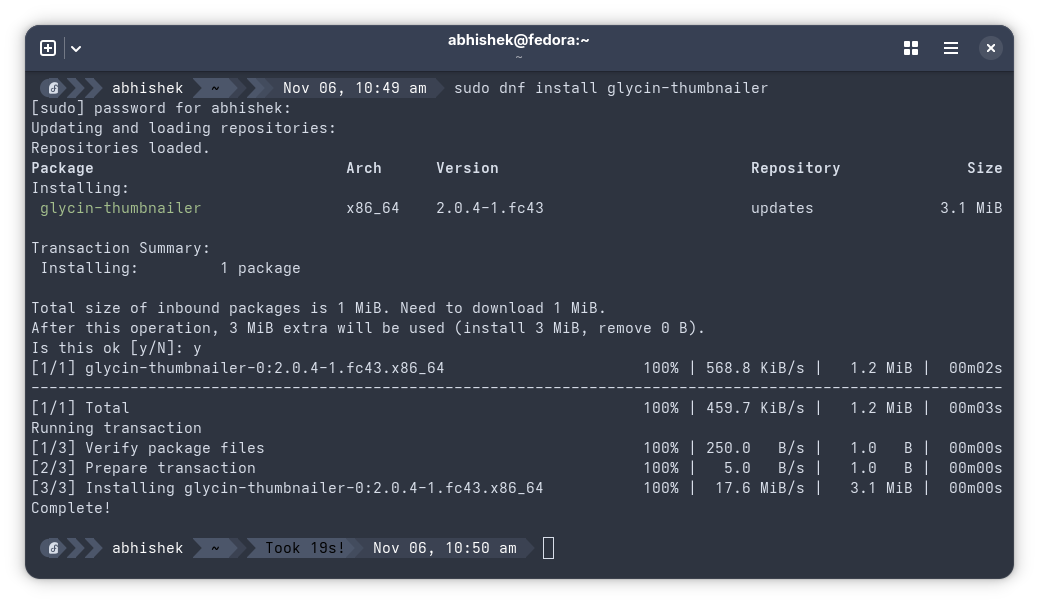Click the Complete! status text
The width and height of the screenshot is (1039, 604).
(70, 508)
